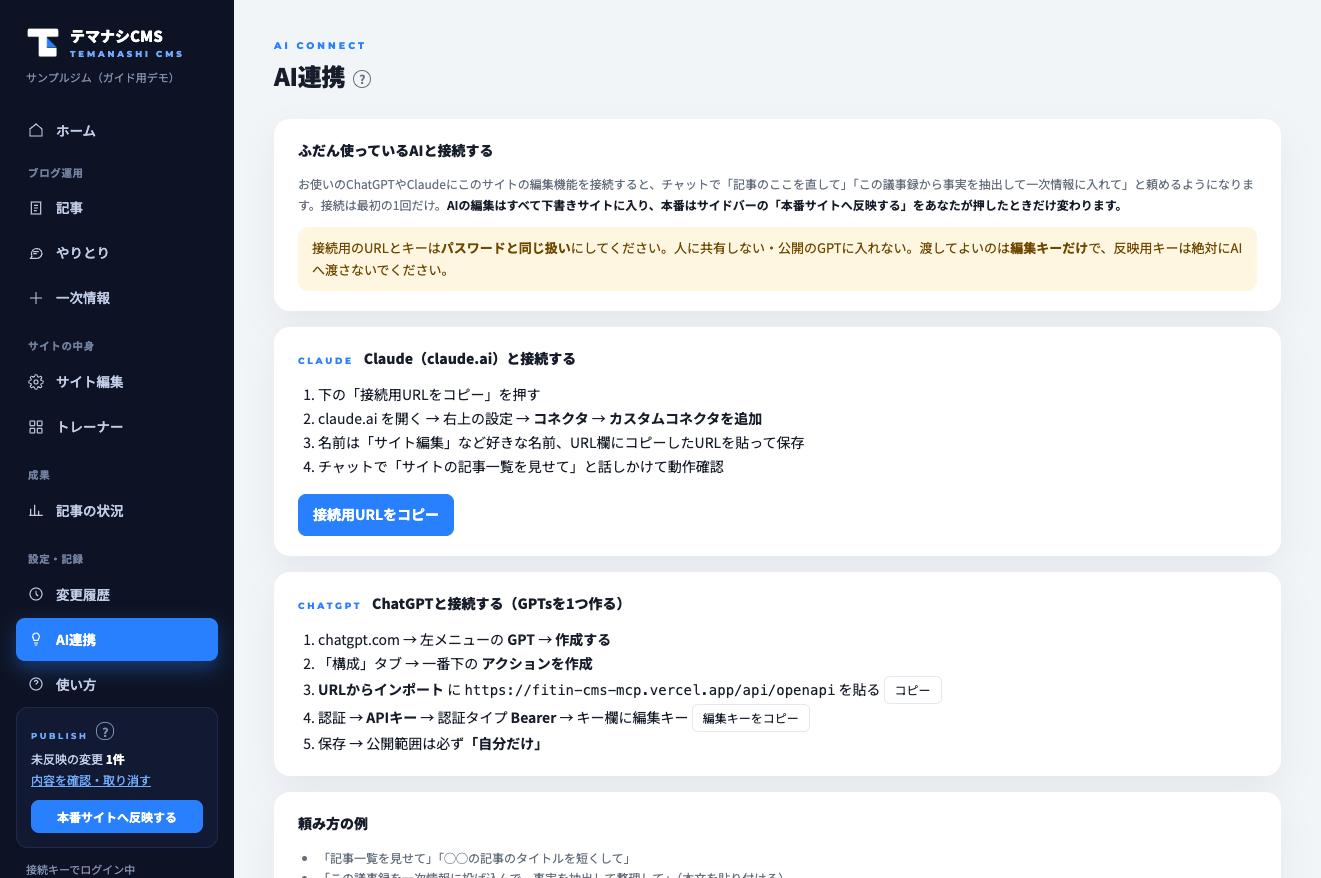The width and height of the screenshot is (1321, 878).
Task: Click 未反映の変更 1件 text
Action: click(x=78, y=759)
